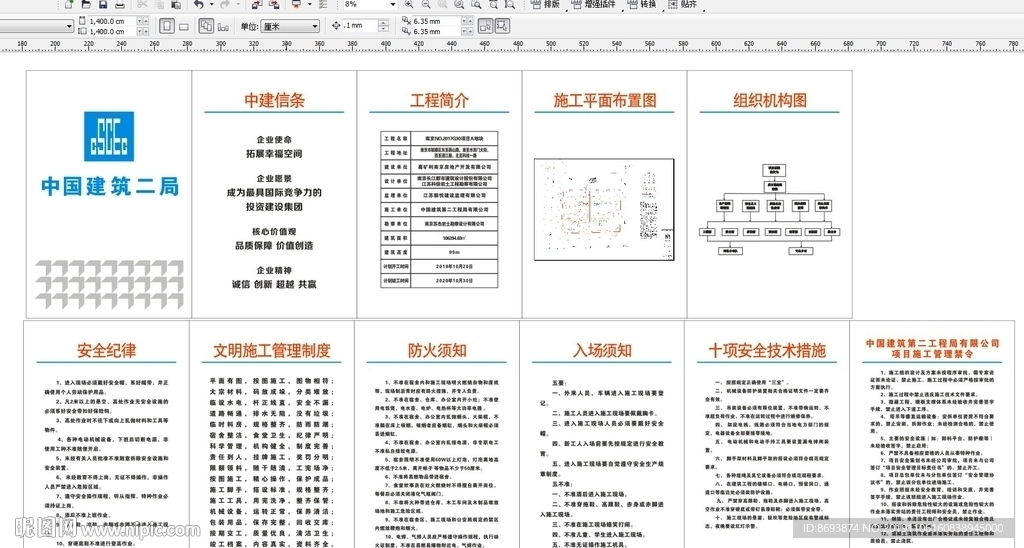The height and width of the screenshot is (548, 1024).
Task: Click the nudge distance stepper arrows
Action: 383,25
